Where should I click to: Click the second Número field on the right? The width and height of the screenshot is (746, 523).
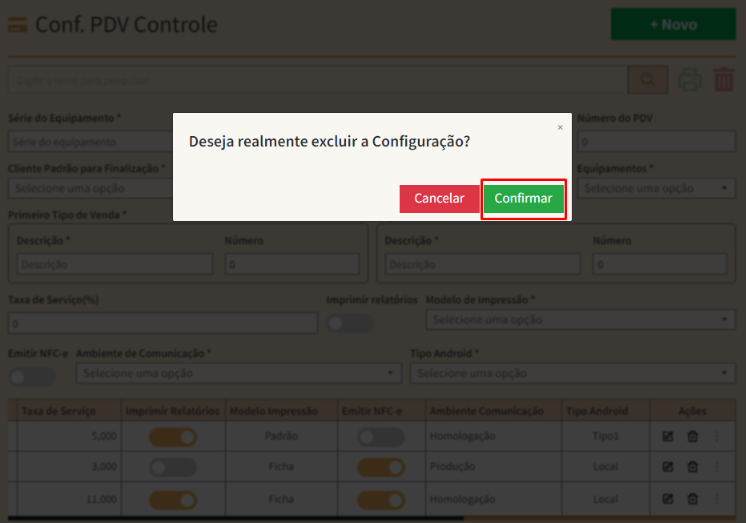coord(660,264)
